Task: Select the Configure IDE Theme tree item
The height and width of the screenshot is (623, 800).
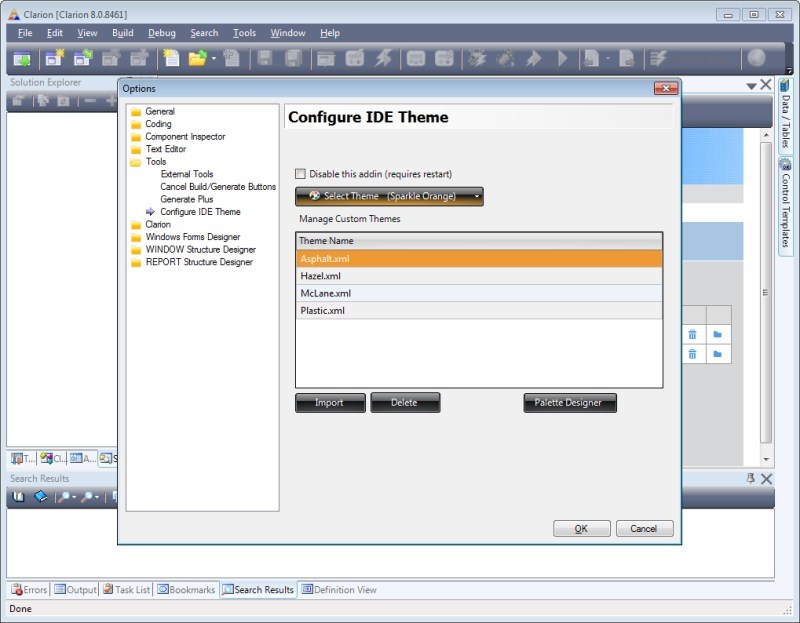Action: 200,212
